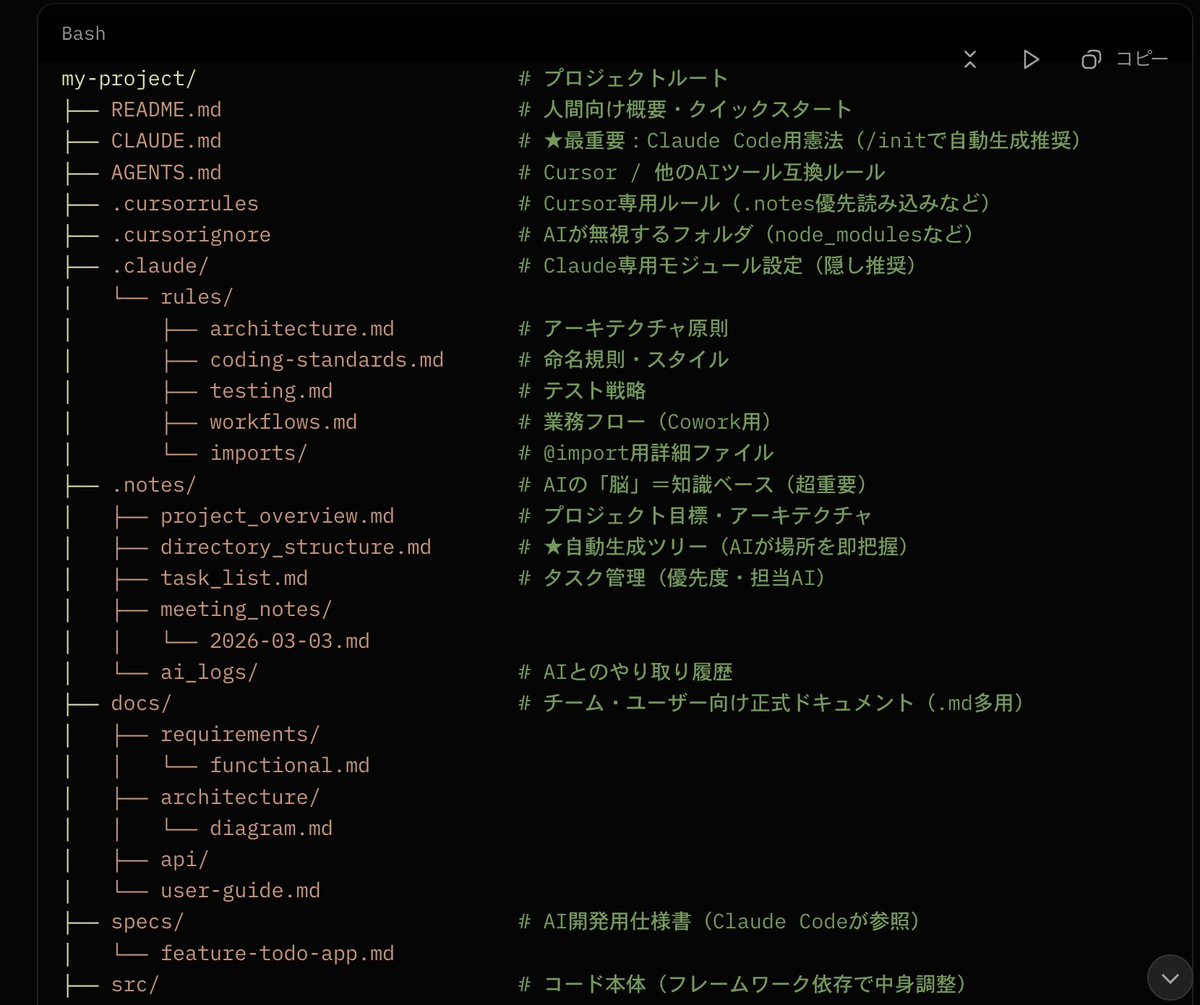1200x1005 pixels.
Task: Click the Bash language label
Action: pyautogui.click(x=83, y=33)
